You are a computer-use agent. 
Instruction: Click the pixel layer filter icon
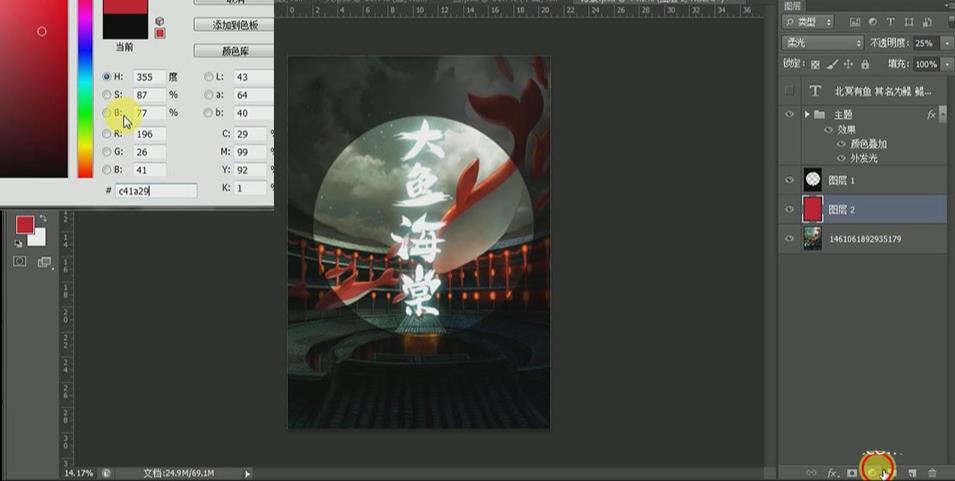tap(855, 22)
